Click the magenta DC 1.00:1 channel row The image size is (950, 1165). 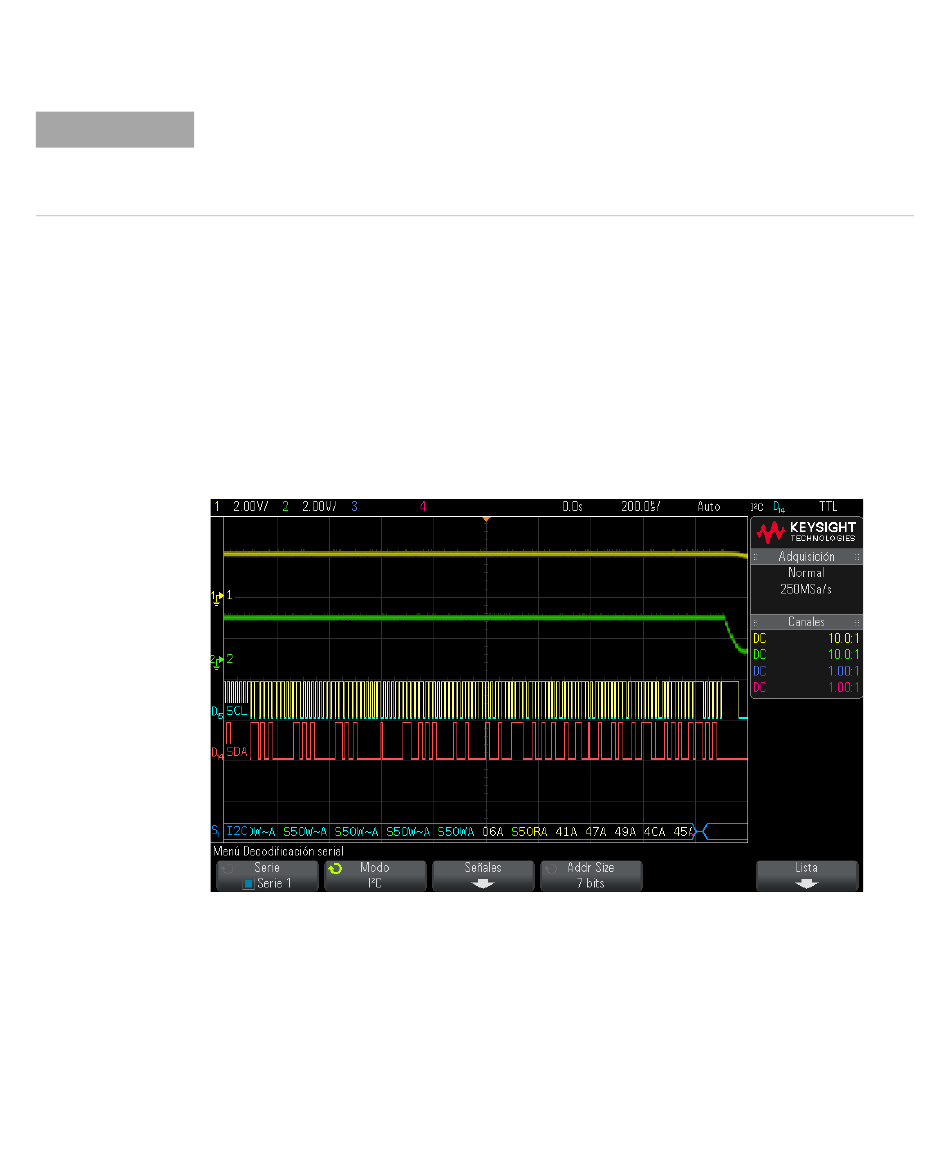807,687
